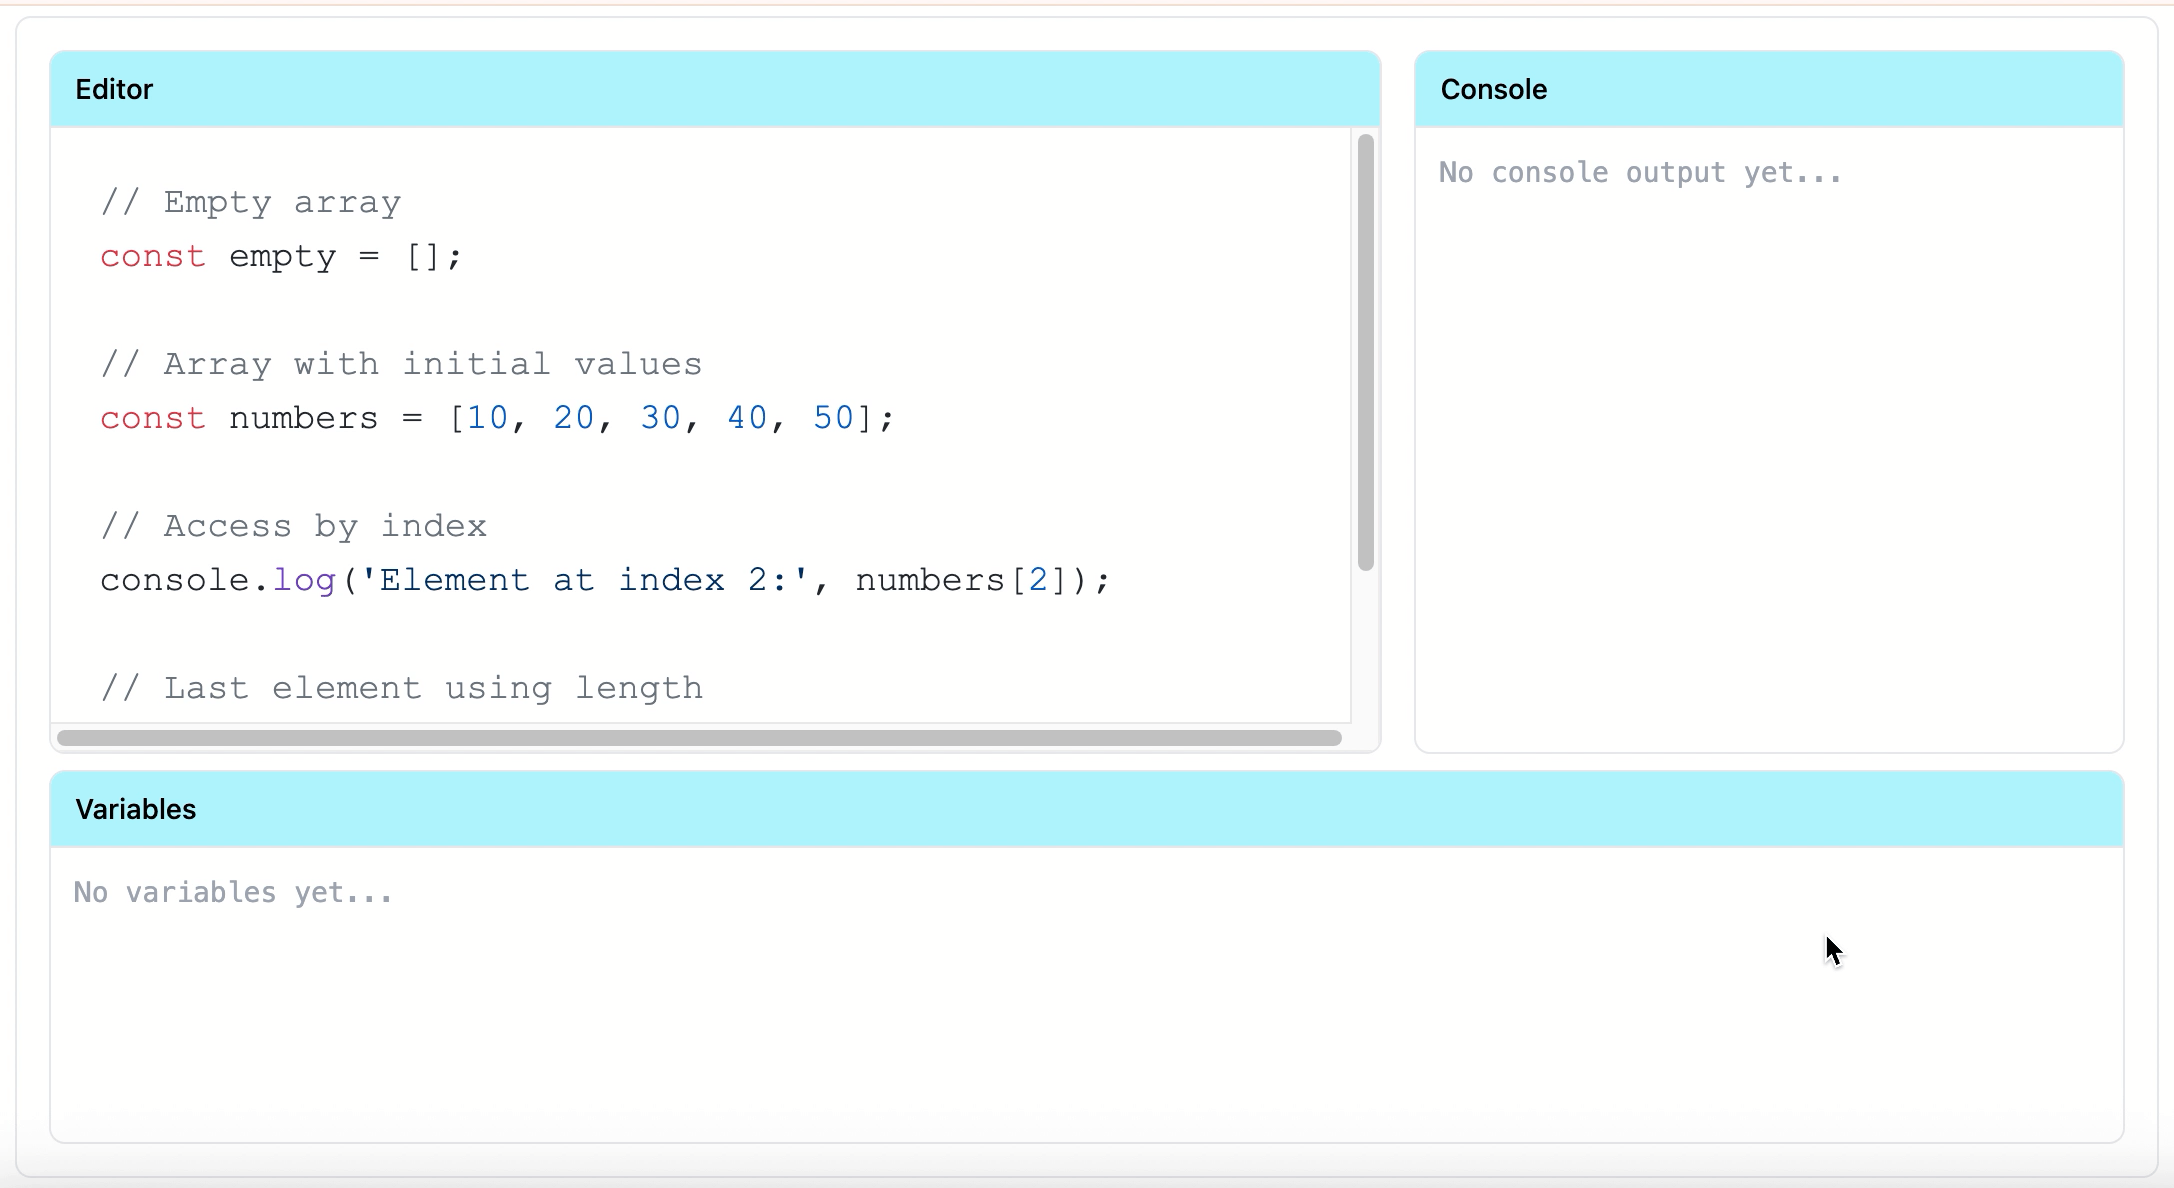Screen dimensions: 2174x1188
Task: Click the 'log' method in console.log
Action: click(304, 581)
